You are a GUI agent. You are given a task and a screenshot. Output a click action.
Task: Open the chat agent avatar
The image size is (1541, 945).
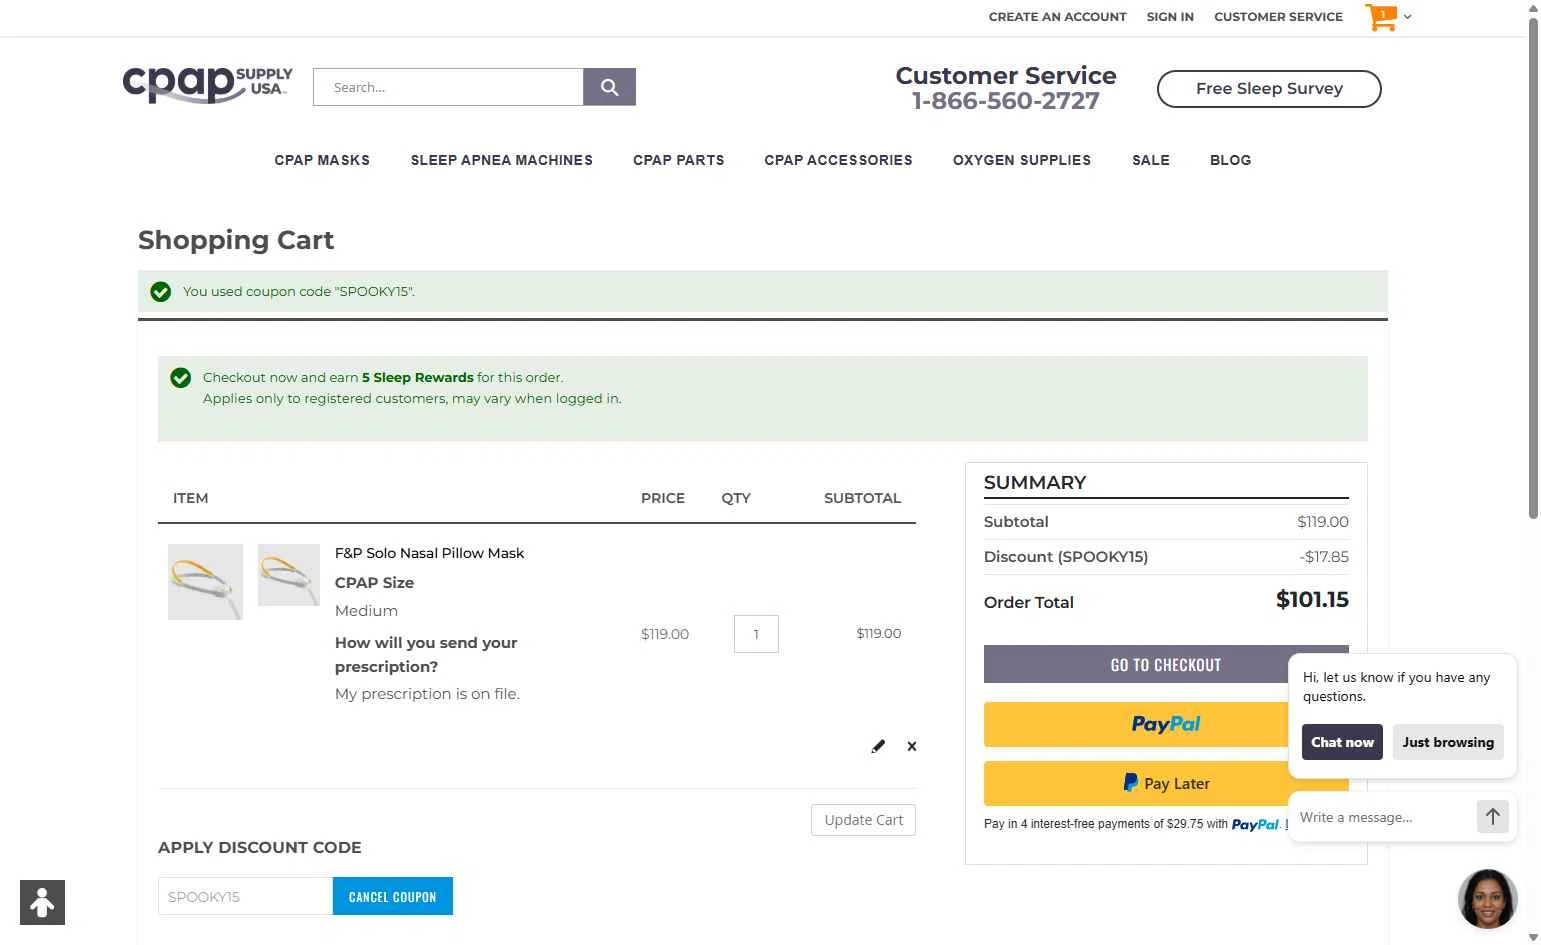(x=1487, y=898)
